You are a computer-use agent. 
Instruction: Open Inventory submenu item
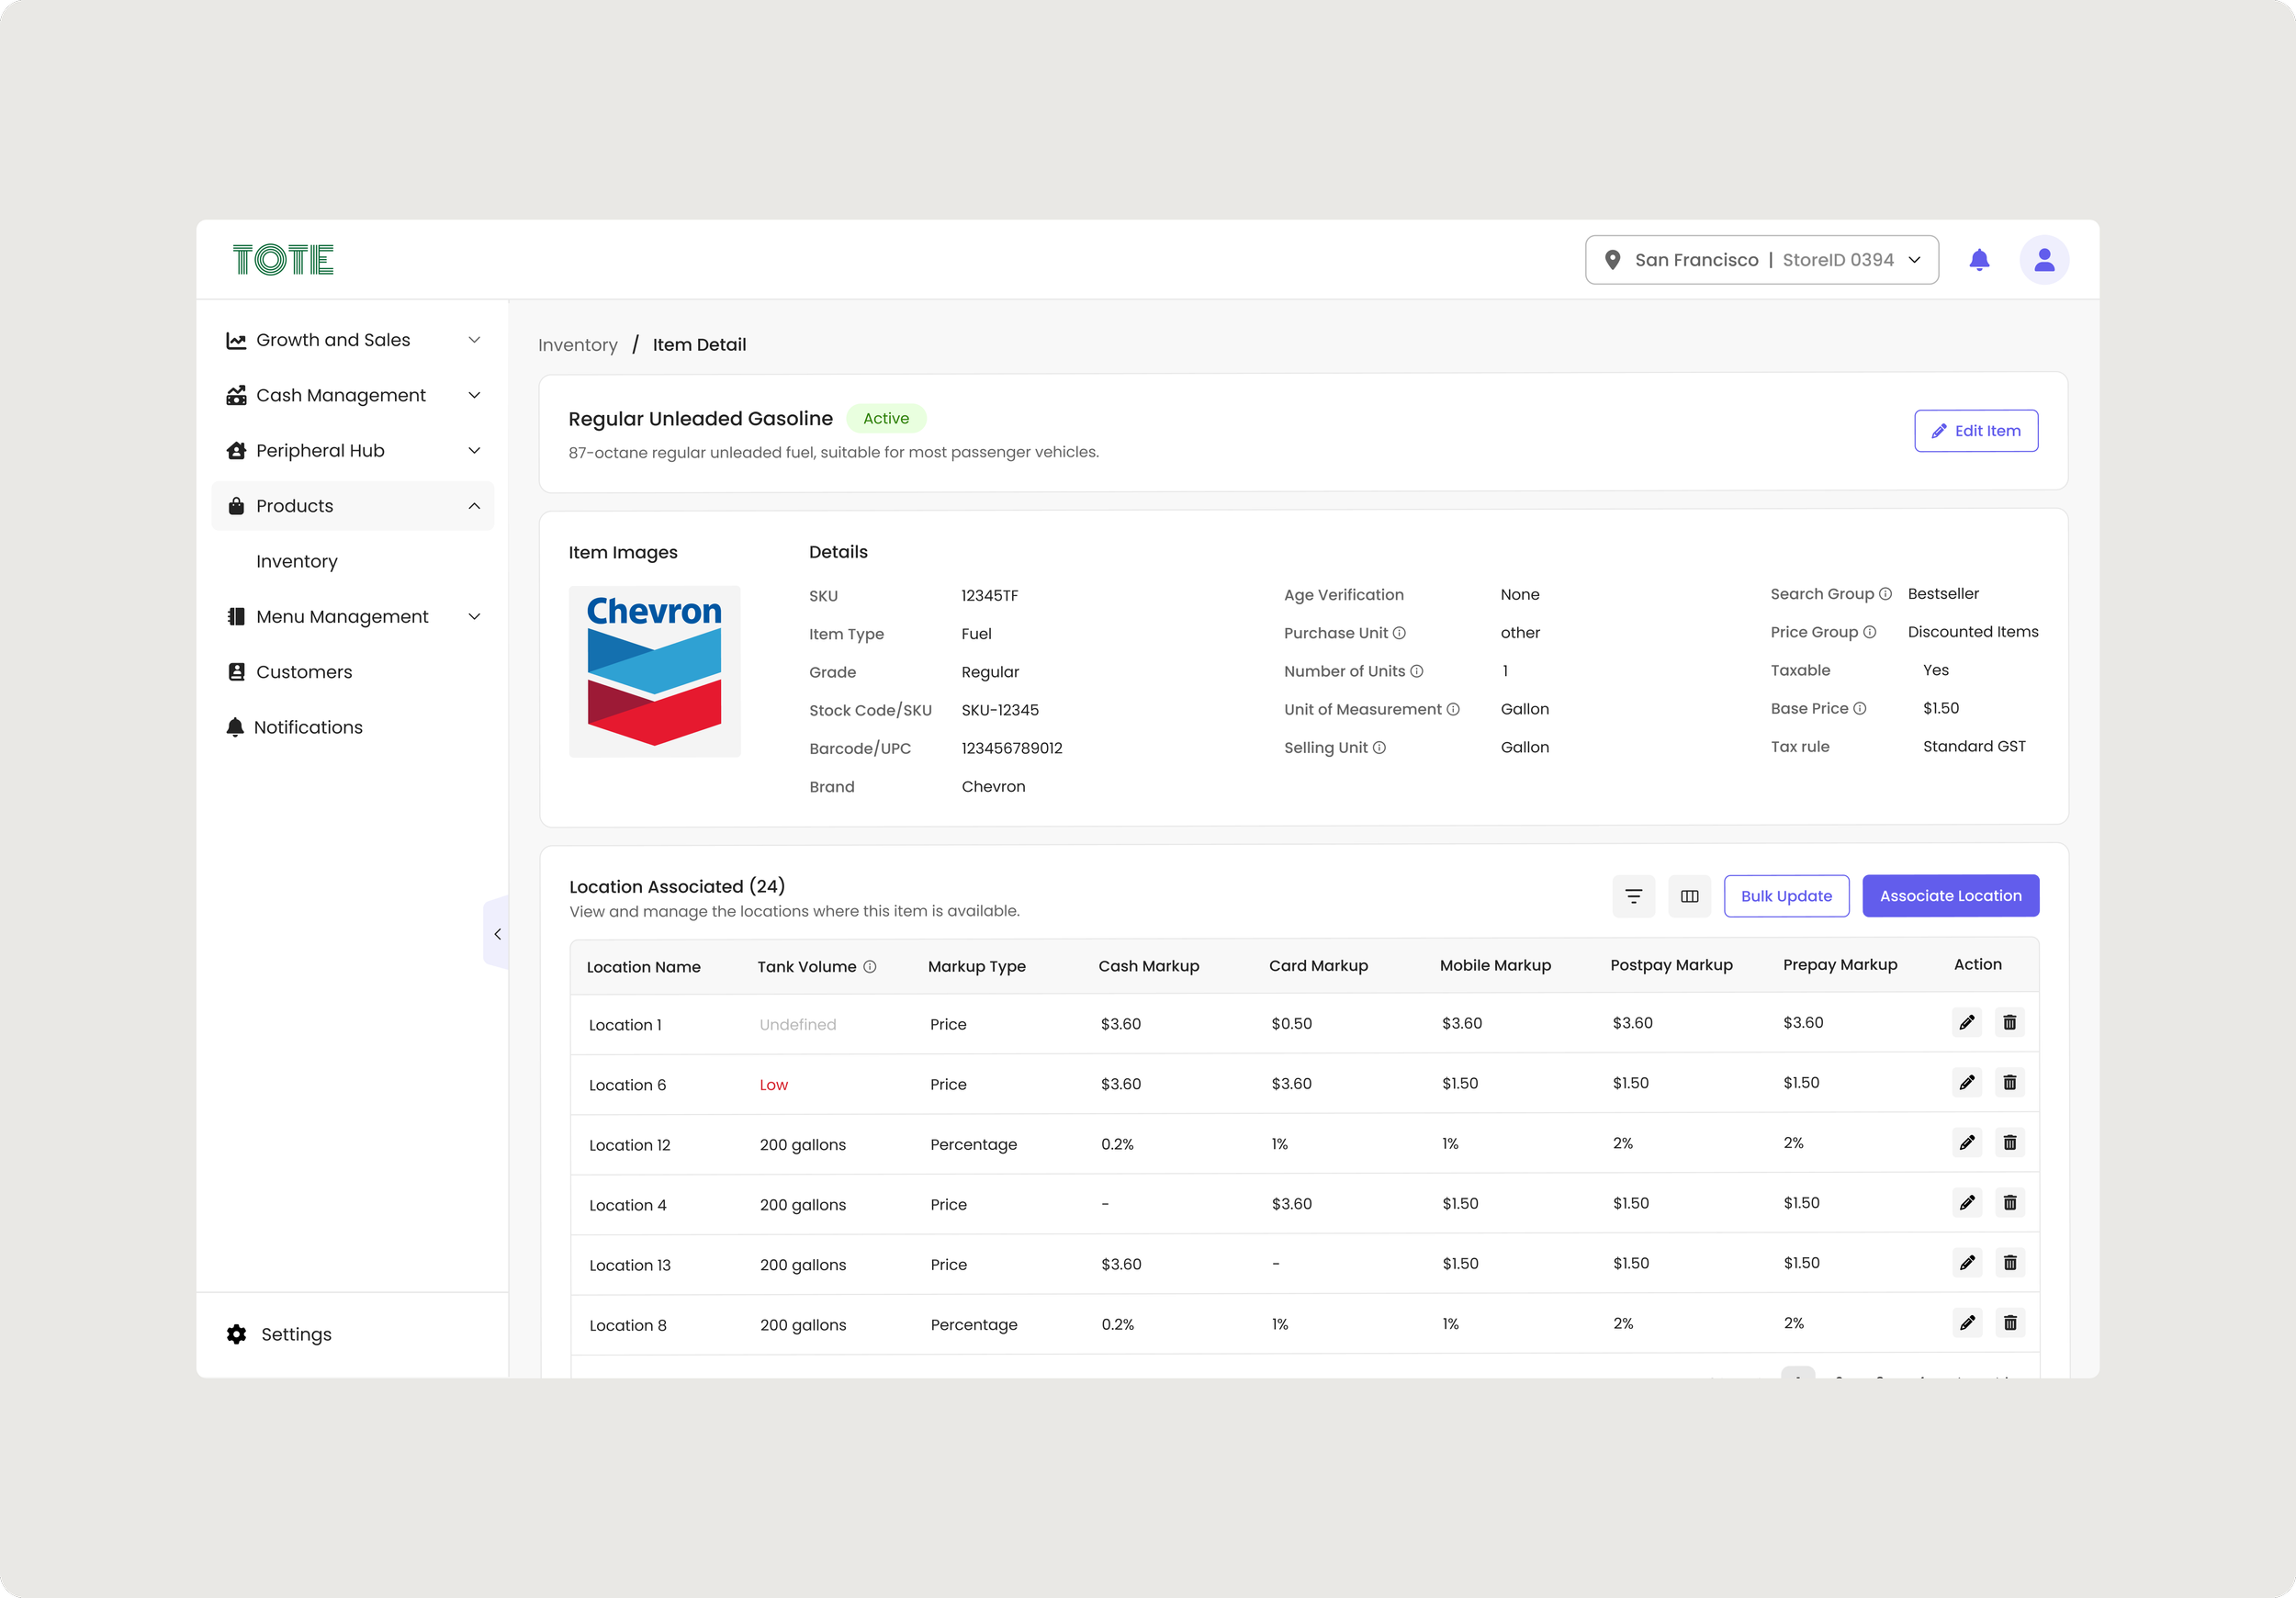click(x=297, y=561)
